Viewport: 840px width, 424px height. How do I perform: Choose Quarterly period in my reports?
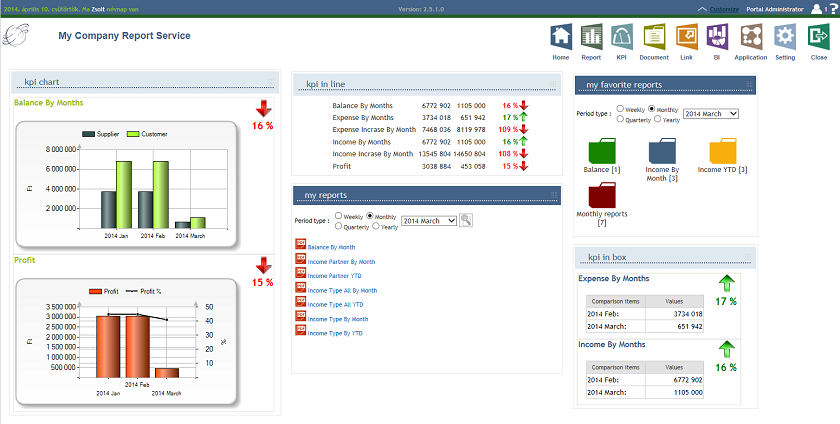[339, 226]
